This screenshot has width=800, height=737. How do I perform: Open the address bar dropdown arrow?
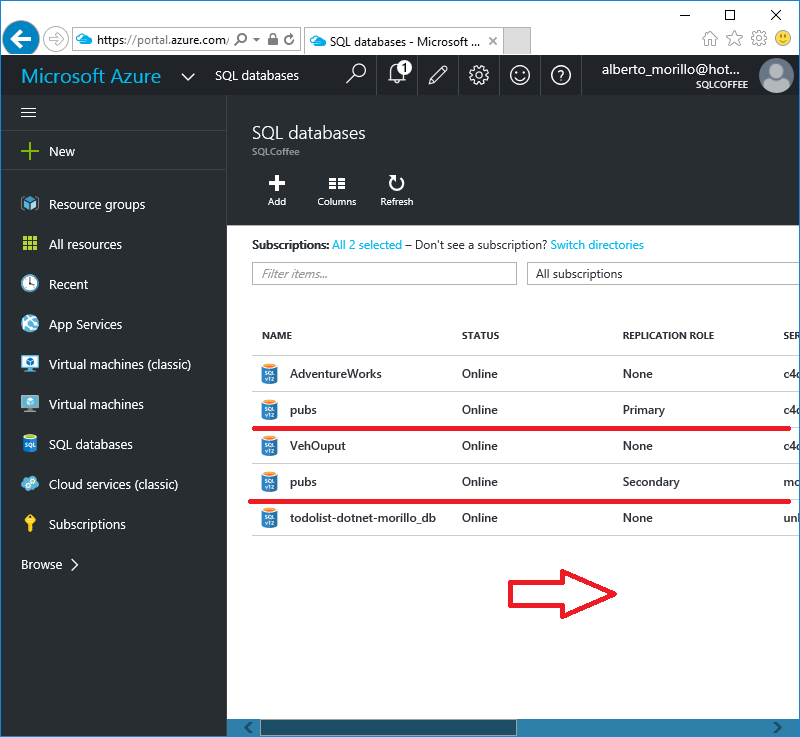257,40
